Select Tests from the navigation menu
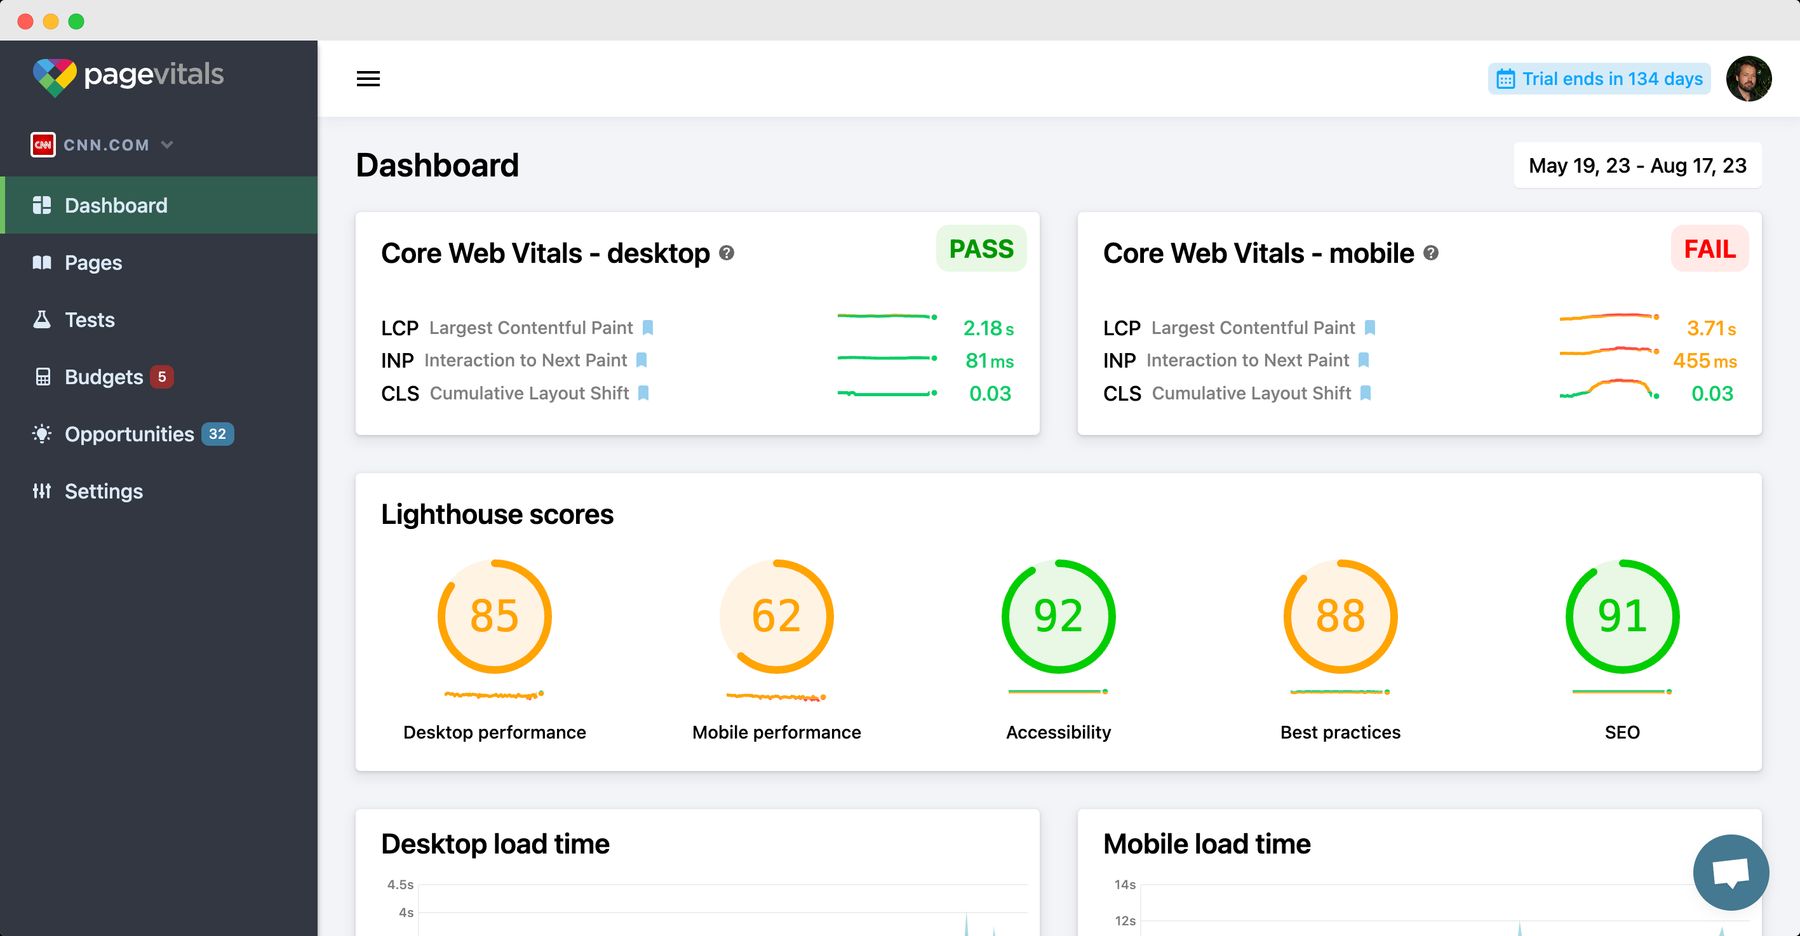The width and height of the screenshot is (1800, 936). tap(90, 319)
